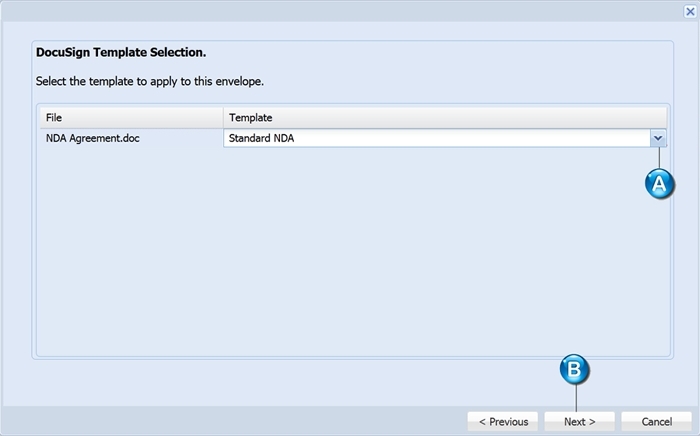The image size is (700, 436).
Task: Click the blue callout marker A
Action: pos(659,184)
